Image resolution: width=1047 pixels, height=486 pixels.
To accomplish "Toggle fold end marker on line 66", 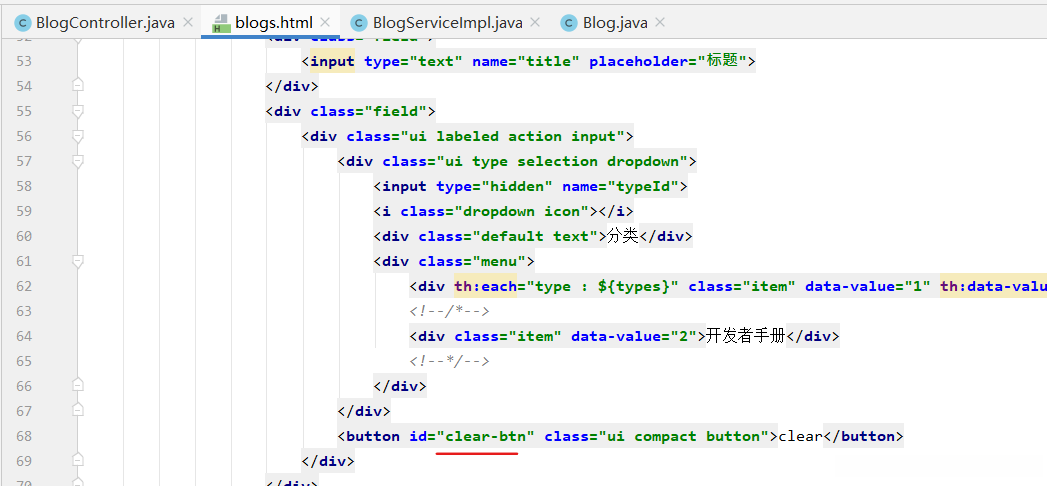I will (x=78, y=386).
